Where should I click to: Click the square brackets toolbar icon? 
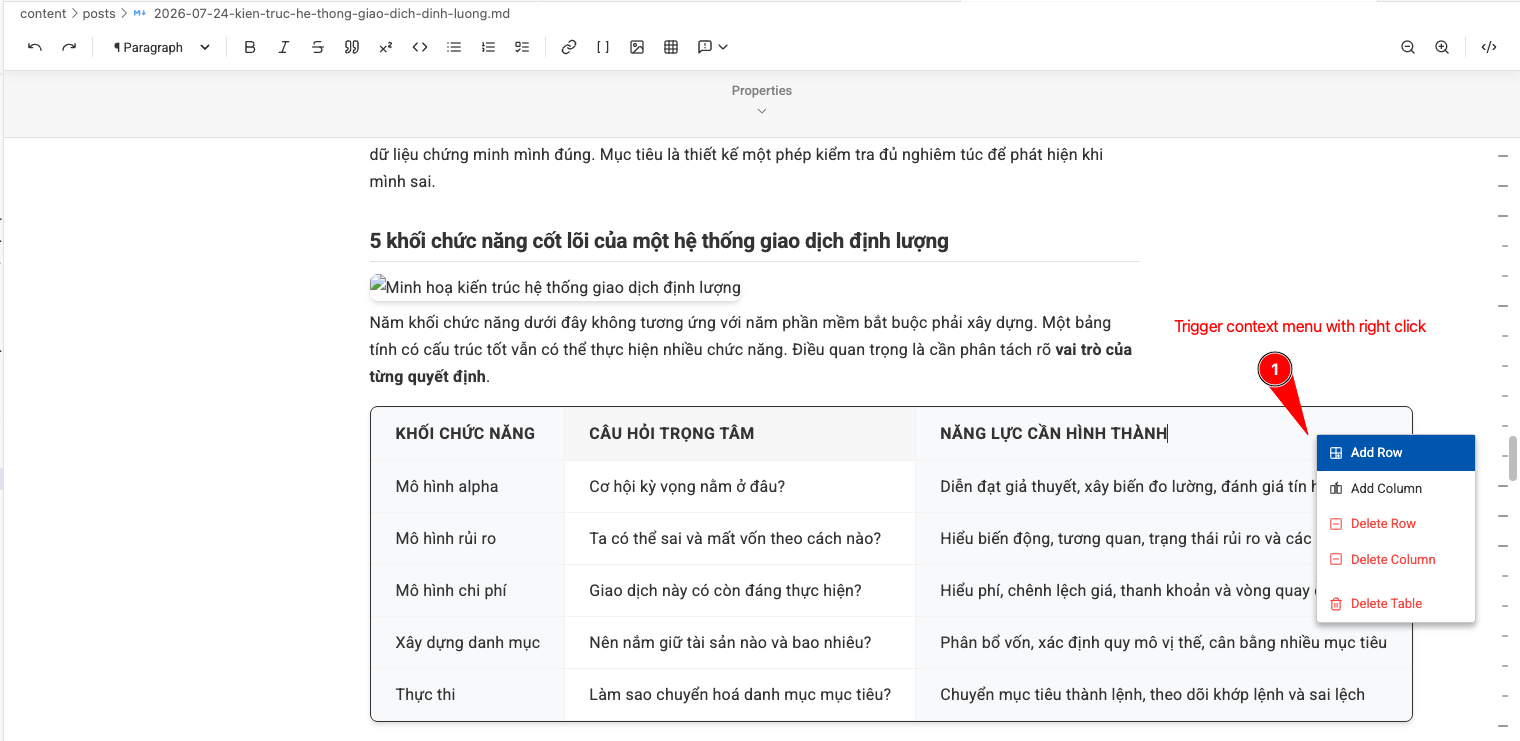(603, 47)
